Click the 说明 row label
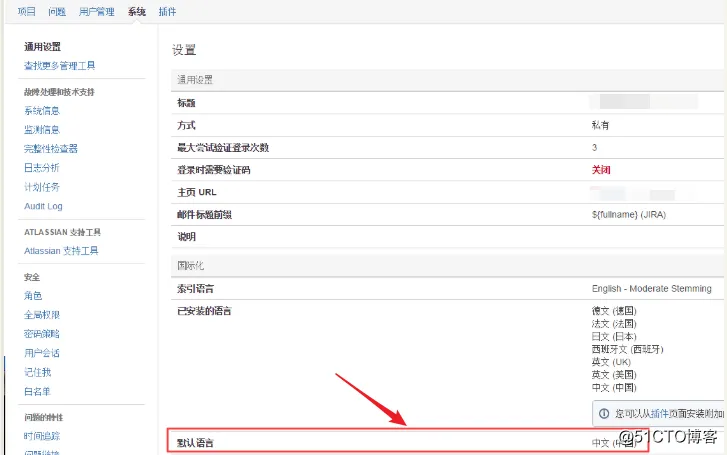Viewport: 727px width, 455px height. pos(186,237)
